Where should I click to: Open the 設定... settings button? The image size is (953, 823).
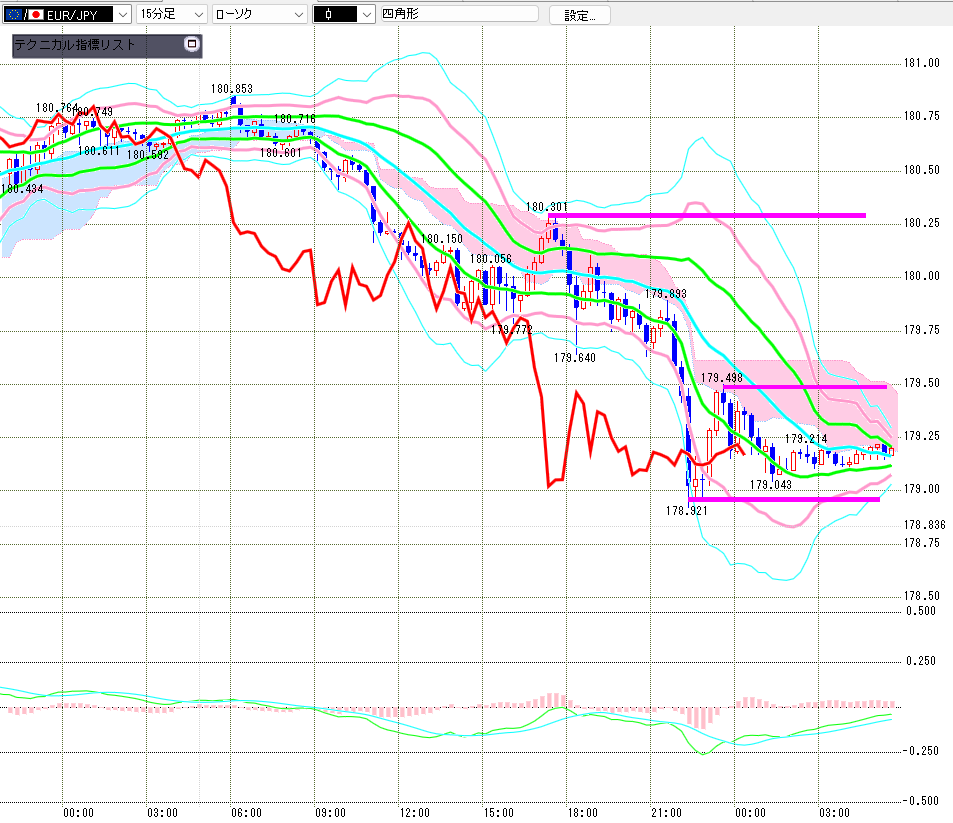[x=580, y=15]
